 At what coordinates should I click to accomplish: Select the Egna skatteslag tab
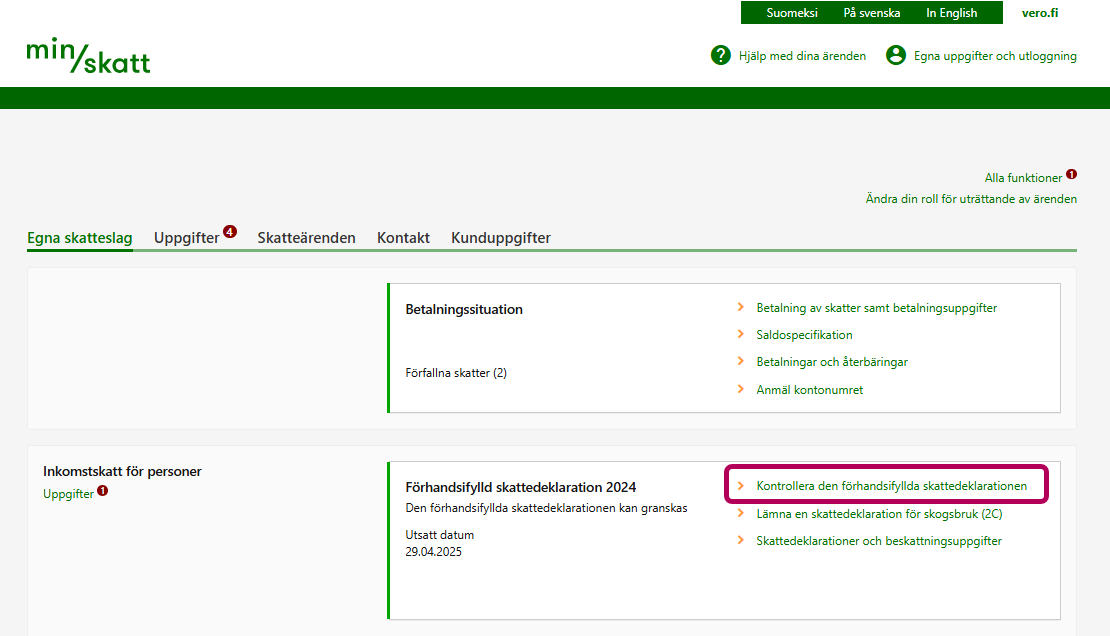point(80,238)
